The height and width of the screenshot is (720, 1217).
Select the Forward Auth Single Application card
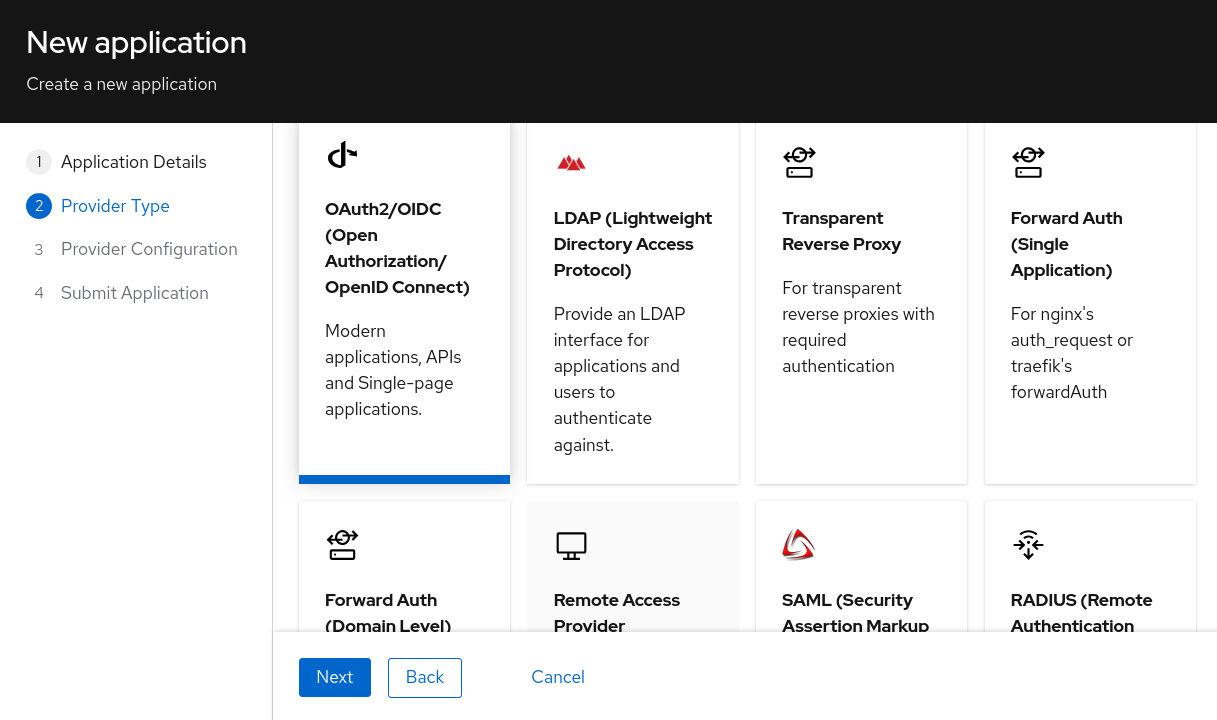[1090, 300]
